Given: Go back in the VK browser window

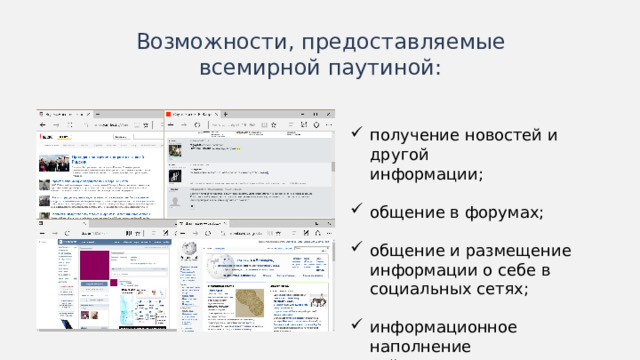Looking at the screenshot, I should click(42, 233).
